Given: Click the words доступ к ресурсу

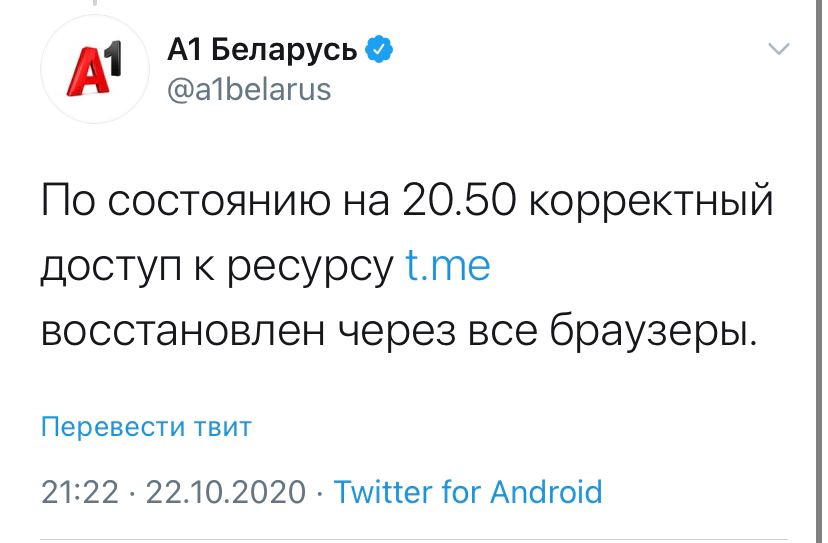Looking at the screenshot, I should (216, 269).
